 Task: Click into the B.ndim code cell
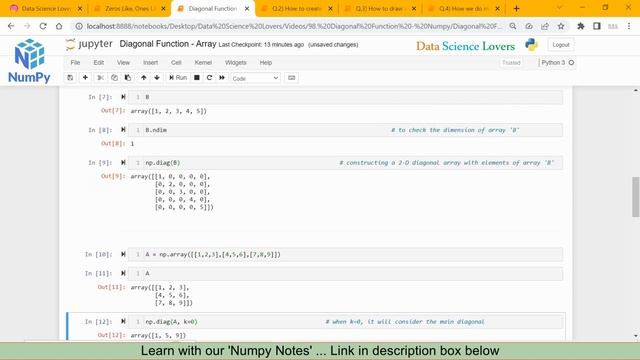coord(345,130)
